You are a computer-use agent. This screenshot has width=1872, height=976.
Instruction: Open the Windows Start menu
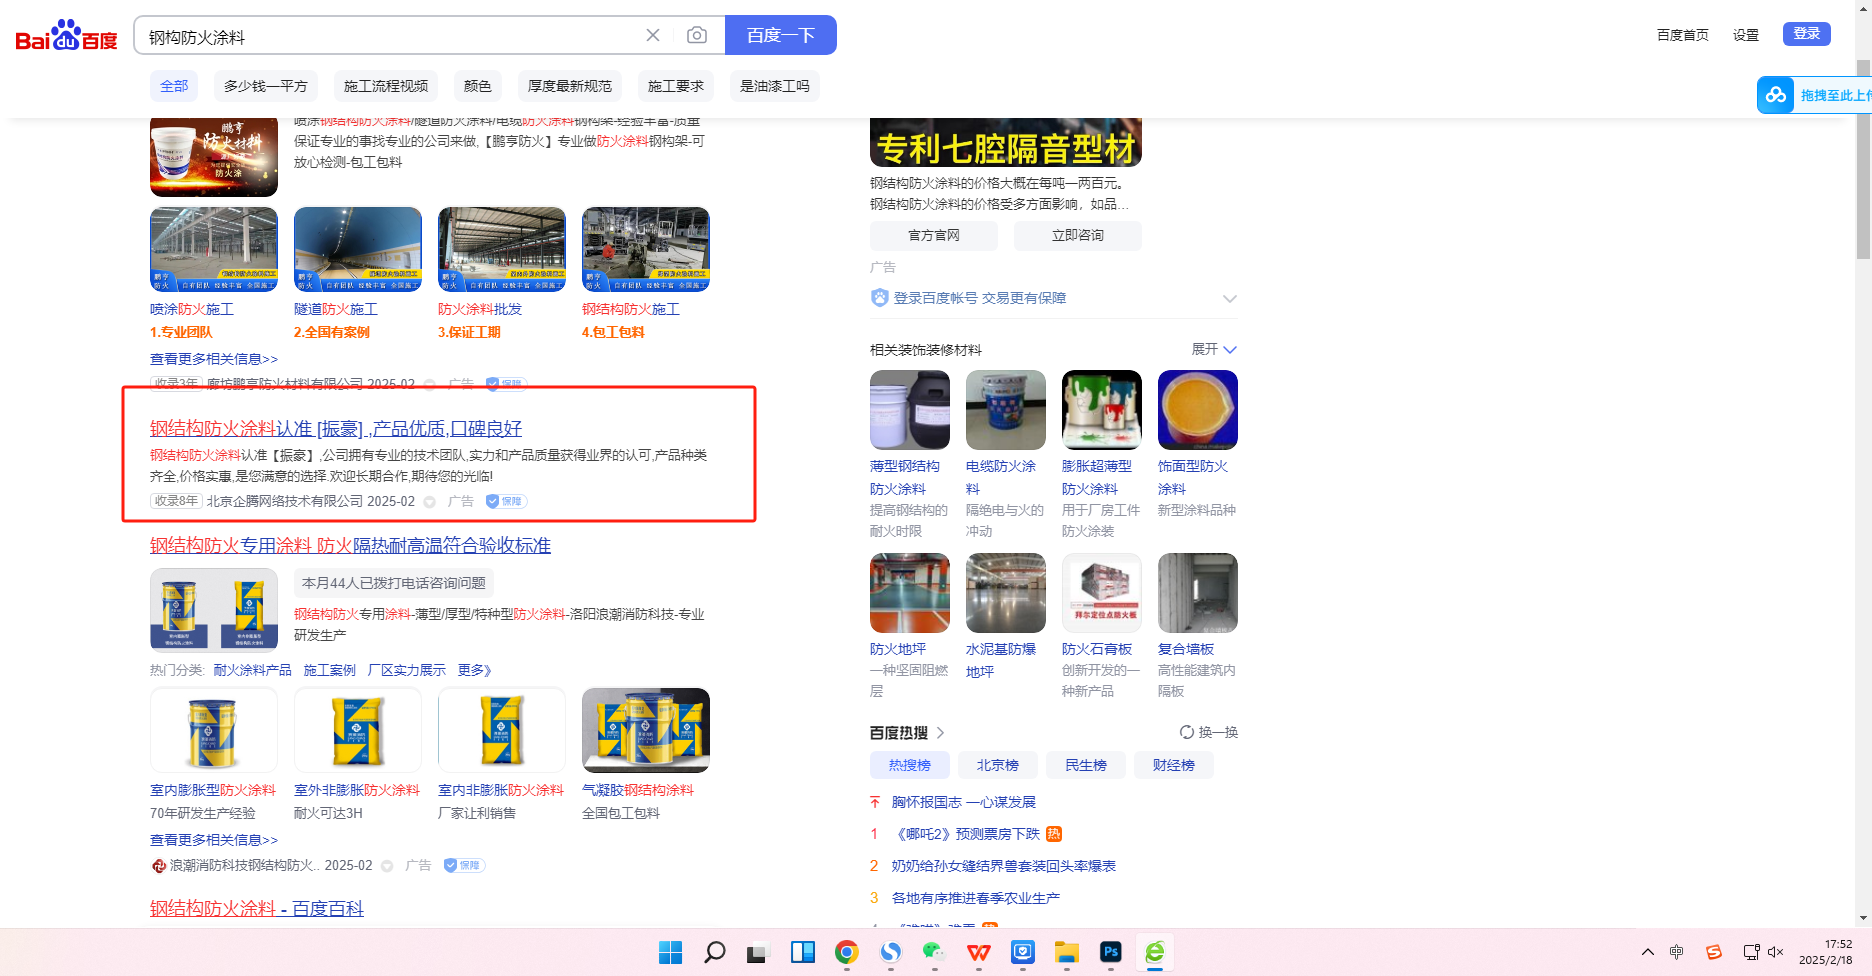tap(670, 952)
